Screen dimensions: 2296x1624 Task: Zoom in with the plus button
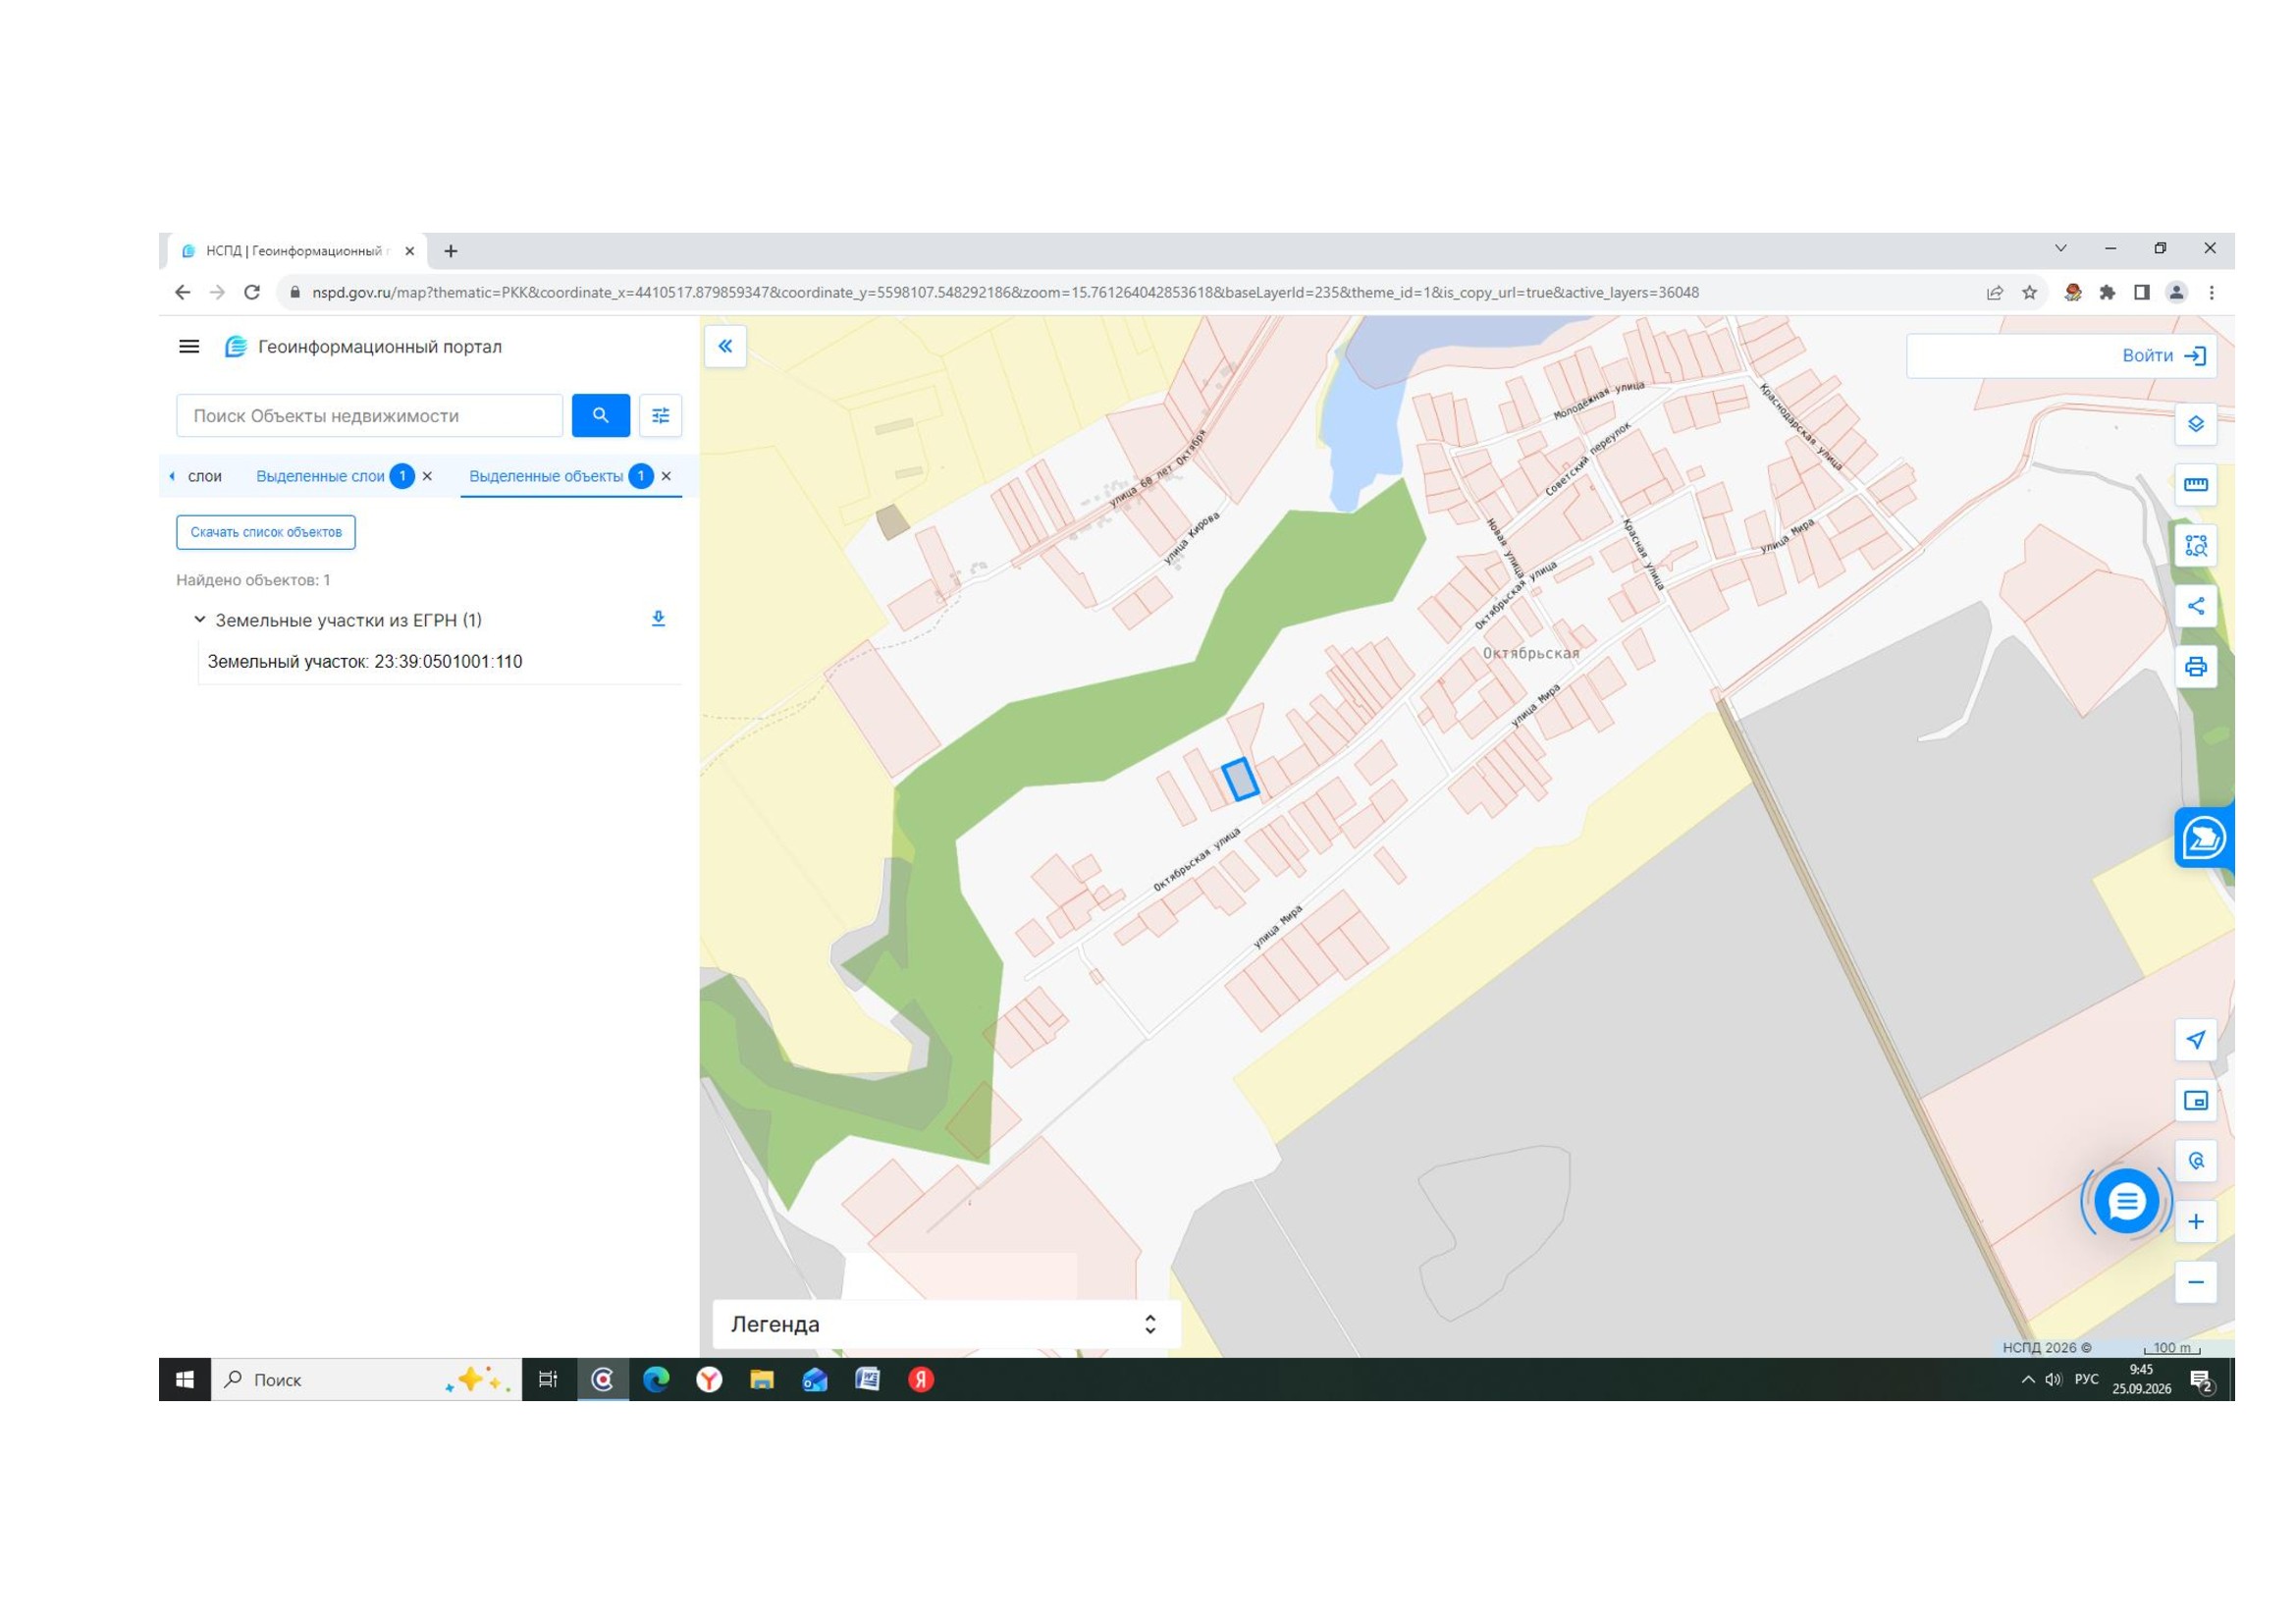pyautogui.click(x=2195, y=1222)
